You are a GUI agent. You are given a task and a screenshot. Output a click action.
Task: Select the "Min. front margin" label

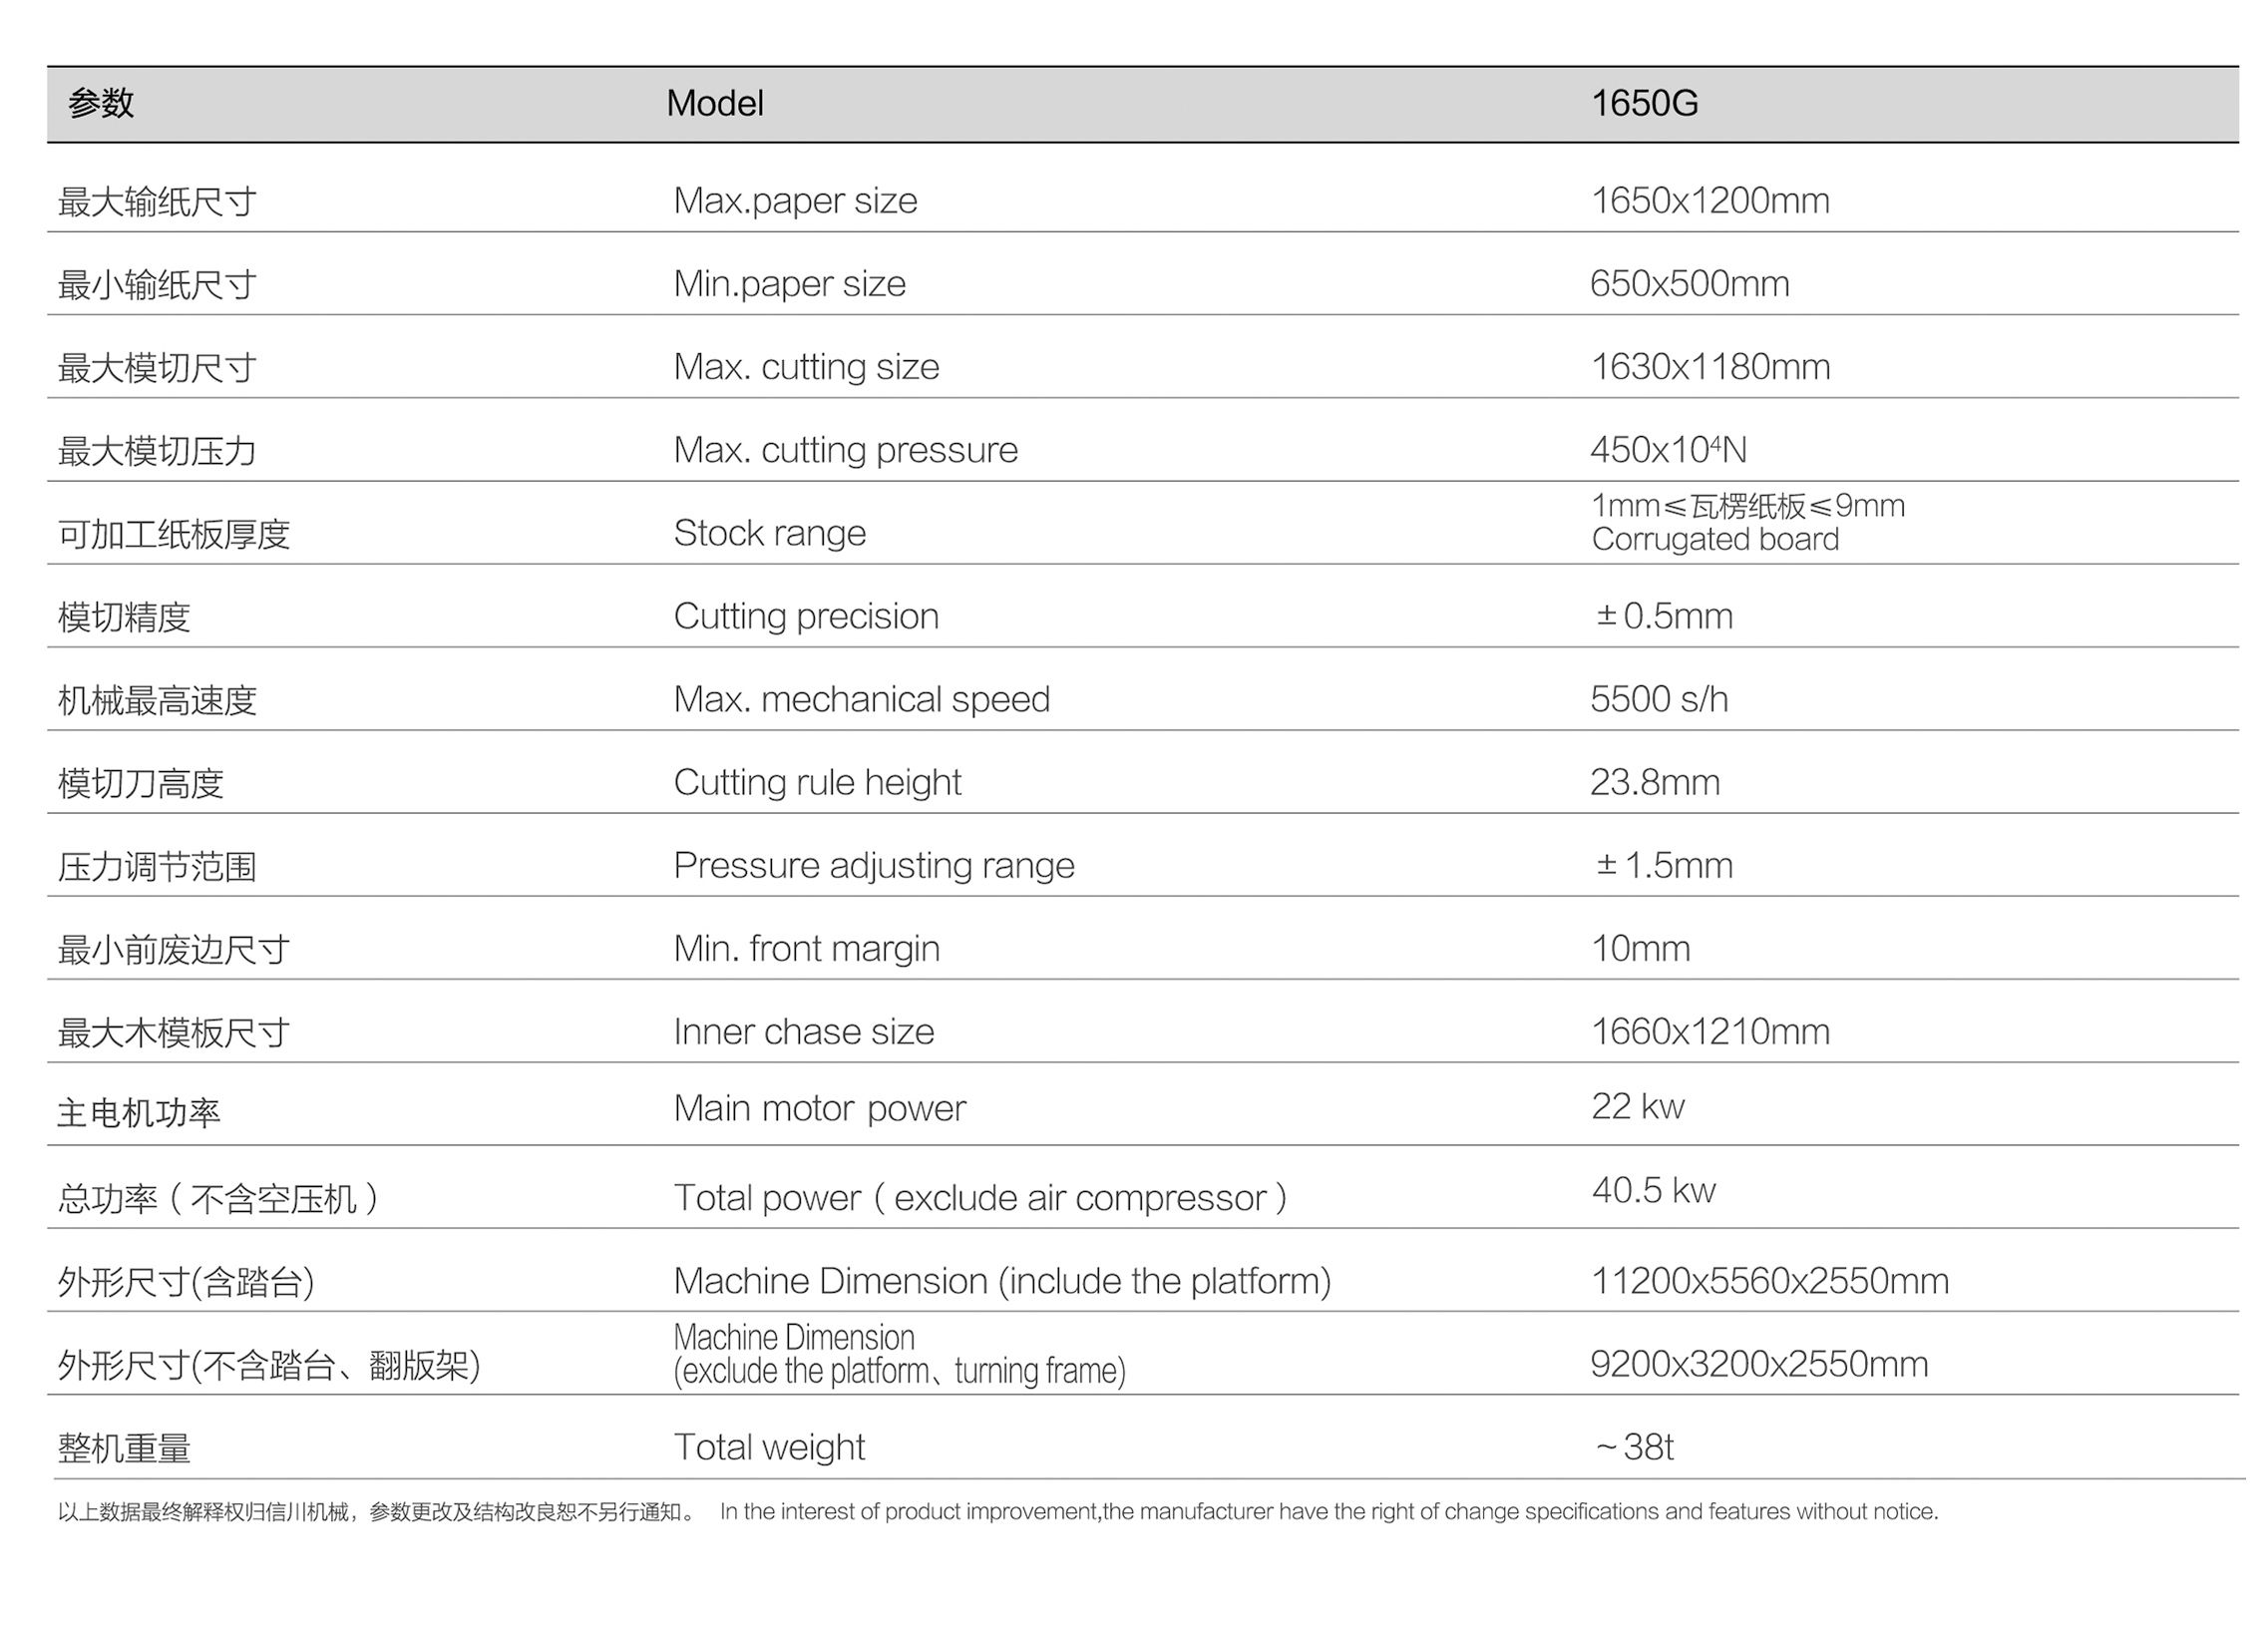(806, 948)
